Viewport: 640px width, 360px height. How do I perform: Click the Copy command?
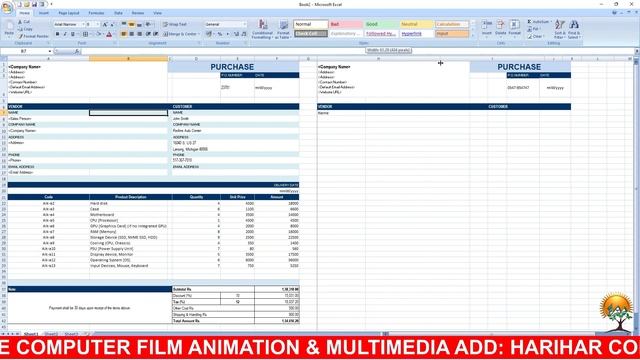[x=25, y=29]
